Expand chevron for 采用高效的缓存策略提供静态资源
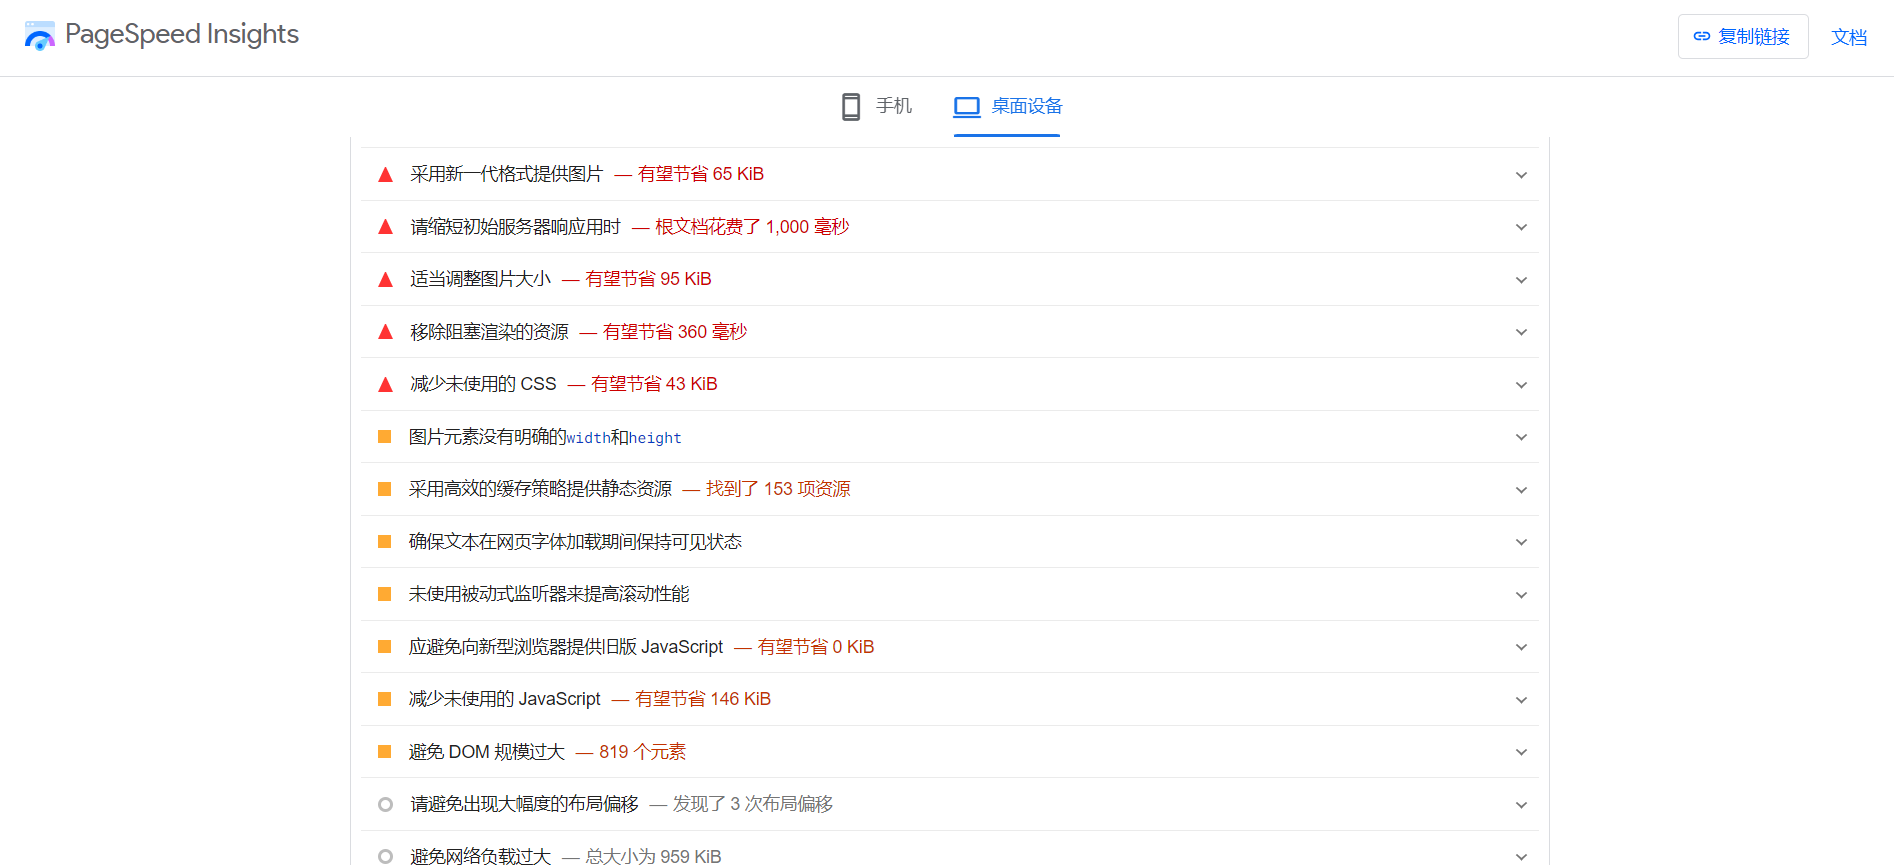1894x865 pixels. click(1521, 490)
